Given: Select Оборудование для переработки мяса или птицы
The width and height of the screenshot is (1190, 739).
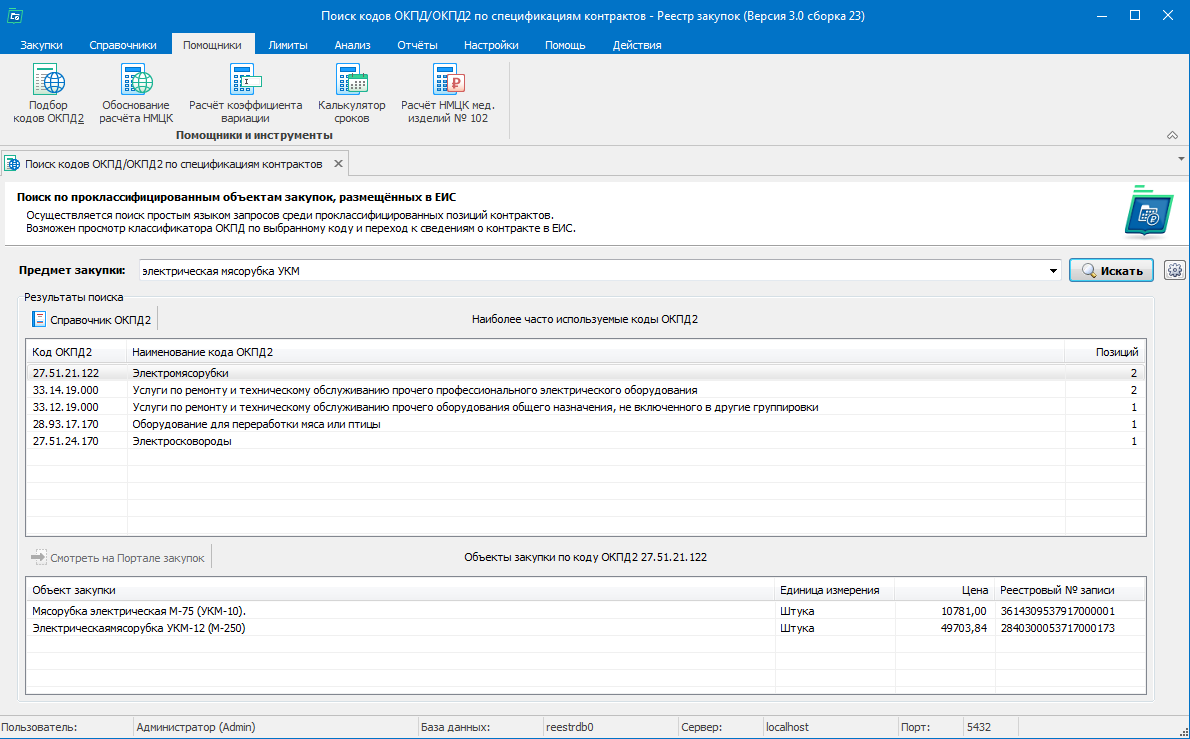Looking at the screenshot, I should tap(257, 424).
